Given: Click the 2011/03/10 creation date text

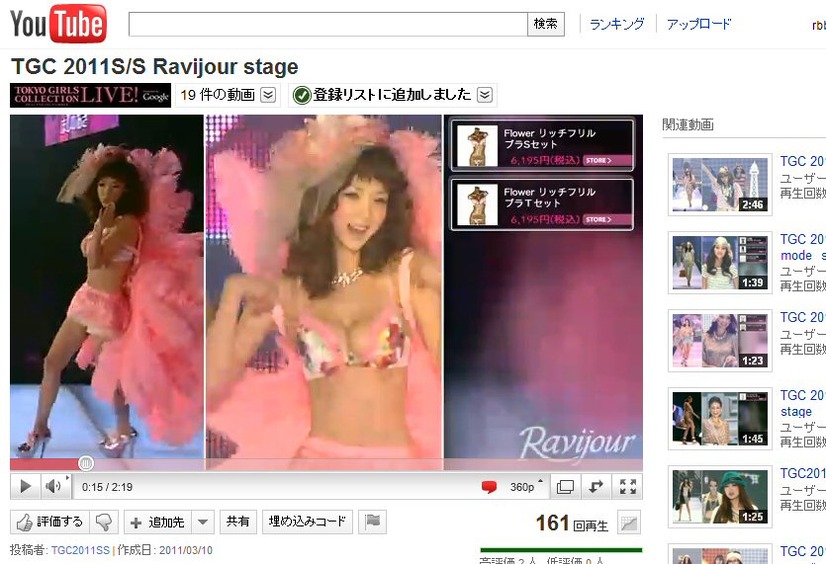Looking at the screenshot, I should [185, 550].
